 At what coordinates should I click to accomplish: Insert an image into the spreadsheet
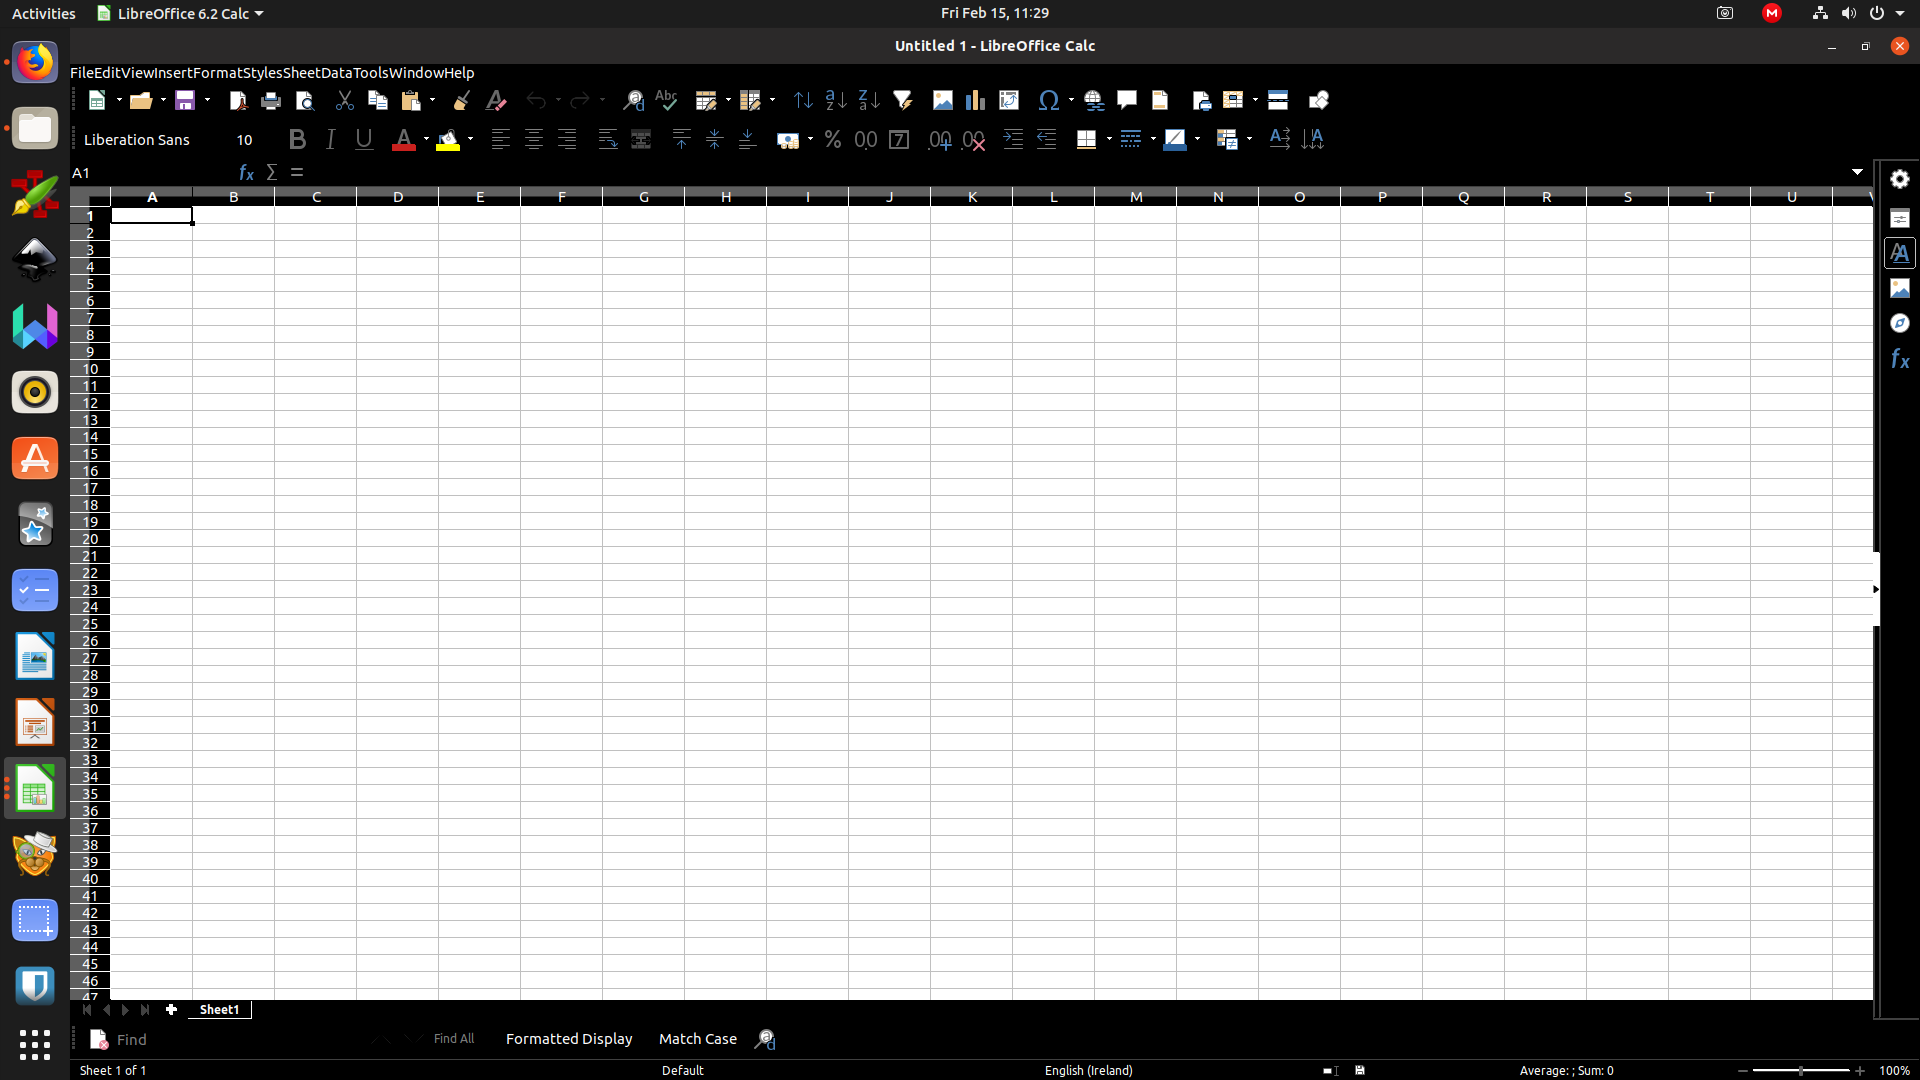[942, 100]
